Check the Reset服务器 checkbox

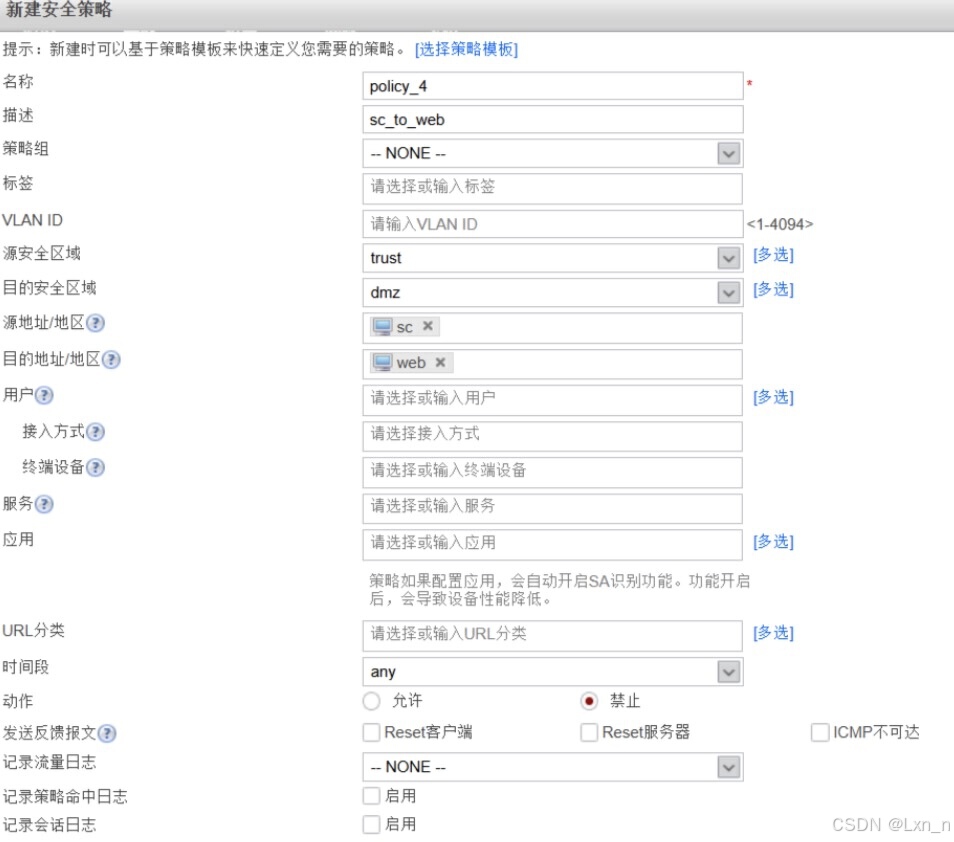[x=589, y=732]
